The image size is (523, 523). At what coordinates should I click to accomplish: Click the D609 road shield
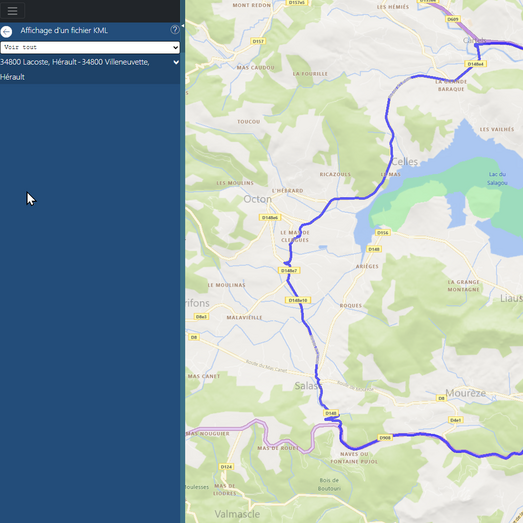pyautogui.click(x=453, y=19)
